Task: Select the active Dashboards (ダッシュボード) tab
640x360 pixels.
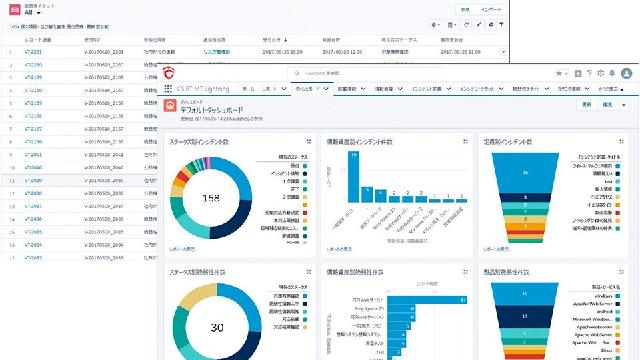Action: point(307,89)
